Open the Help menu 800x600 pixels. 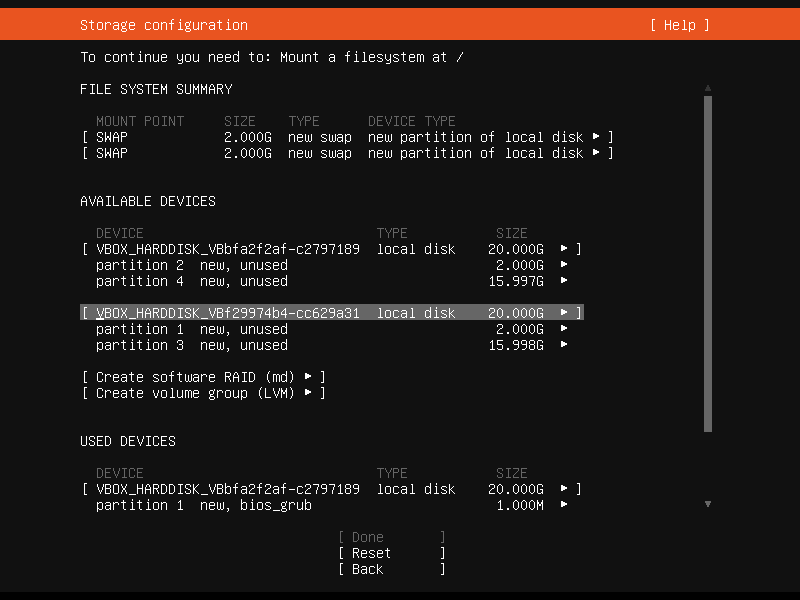point(680,25)
